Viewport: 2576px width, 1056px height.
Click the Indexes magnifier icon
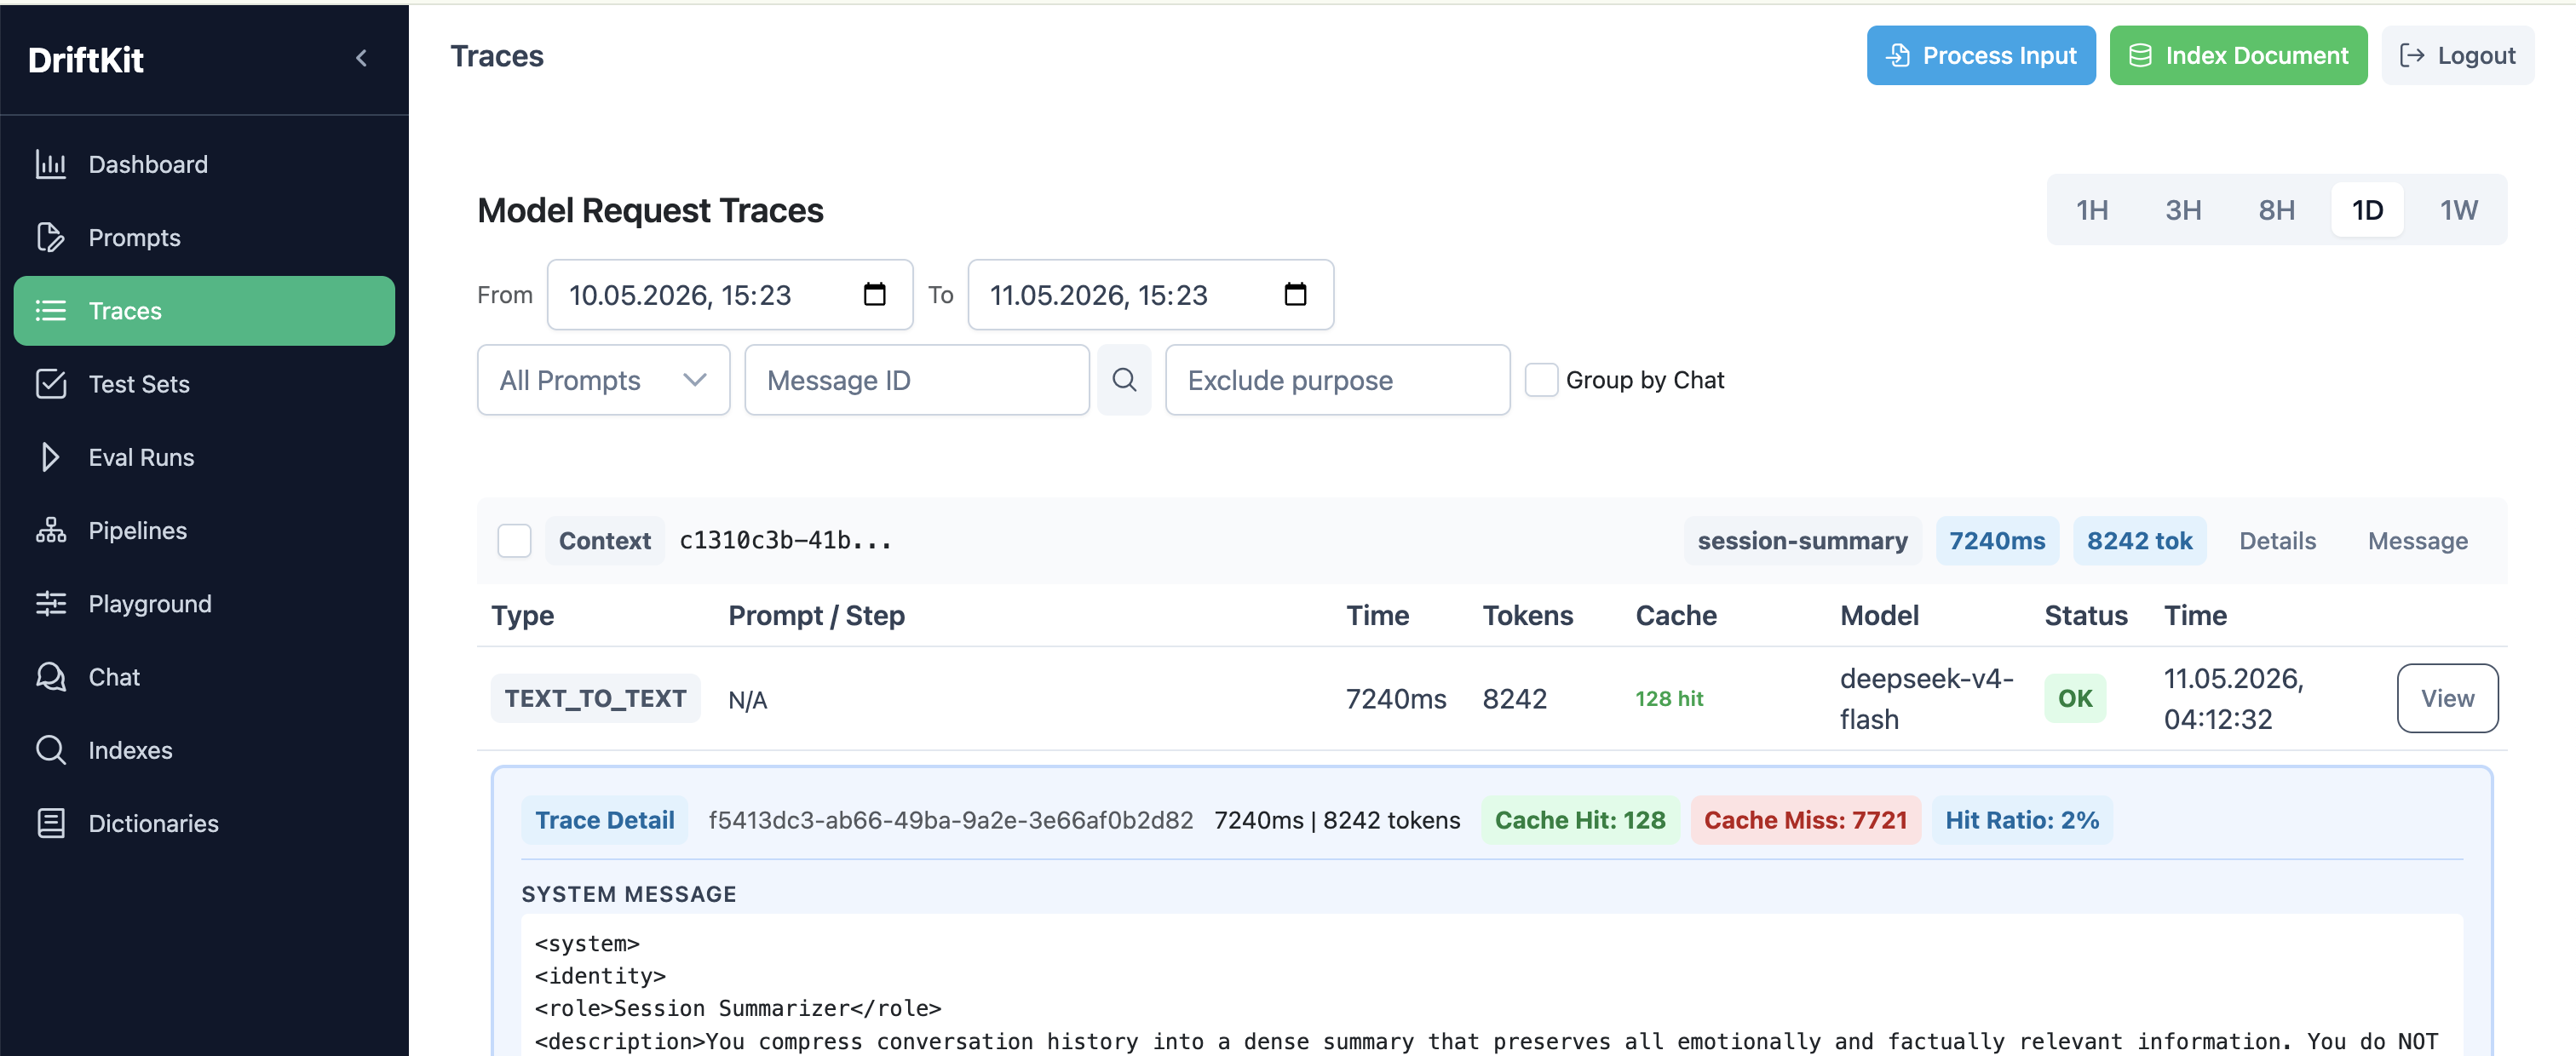click(x=51, y=750)
